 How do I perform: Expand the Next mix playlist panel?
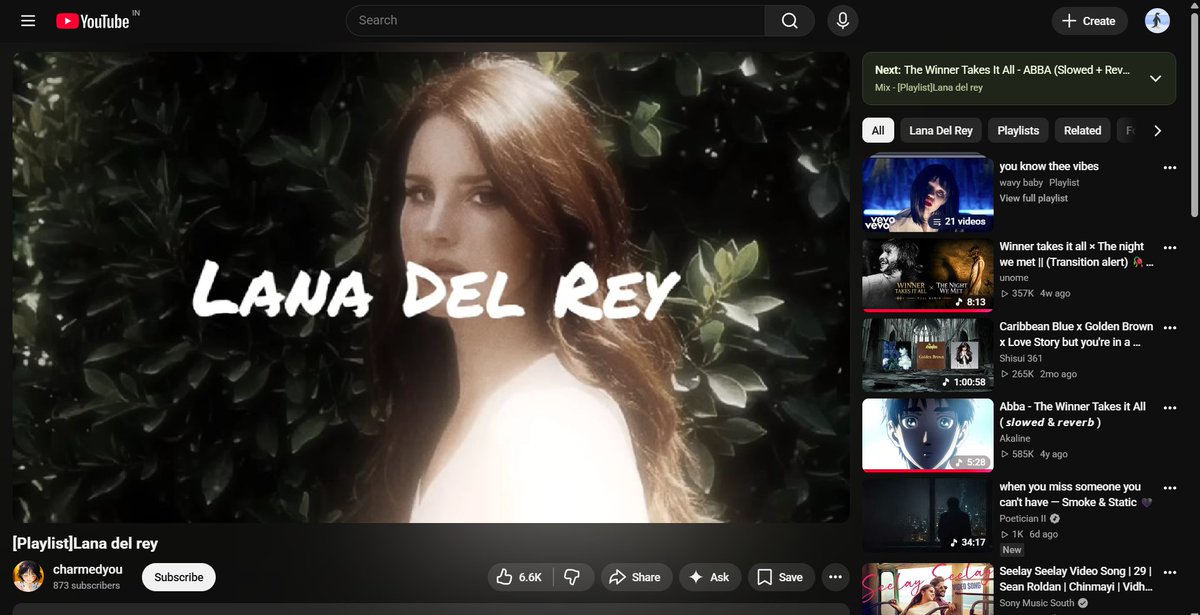[1155, 78]
